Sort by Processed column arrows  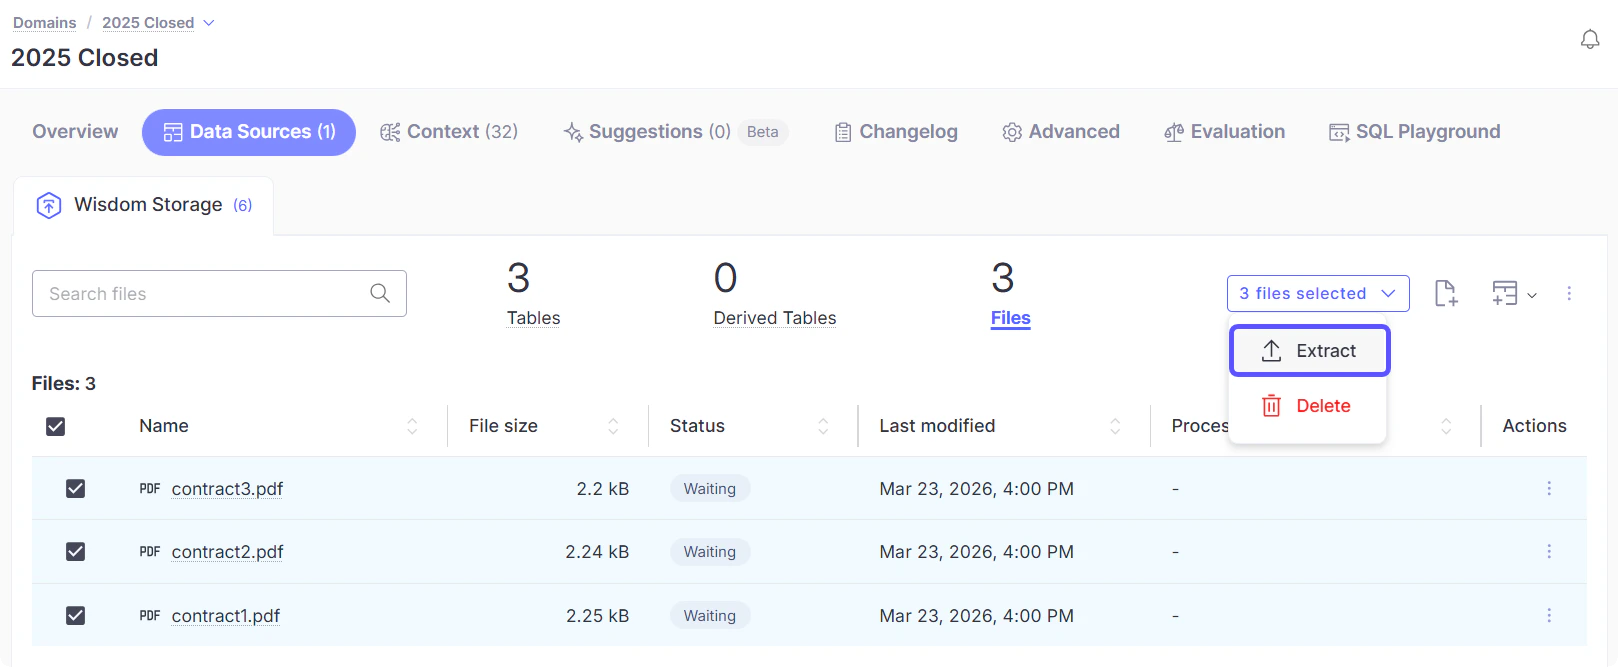point(1446,426)
